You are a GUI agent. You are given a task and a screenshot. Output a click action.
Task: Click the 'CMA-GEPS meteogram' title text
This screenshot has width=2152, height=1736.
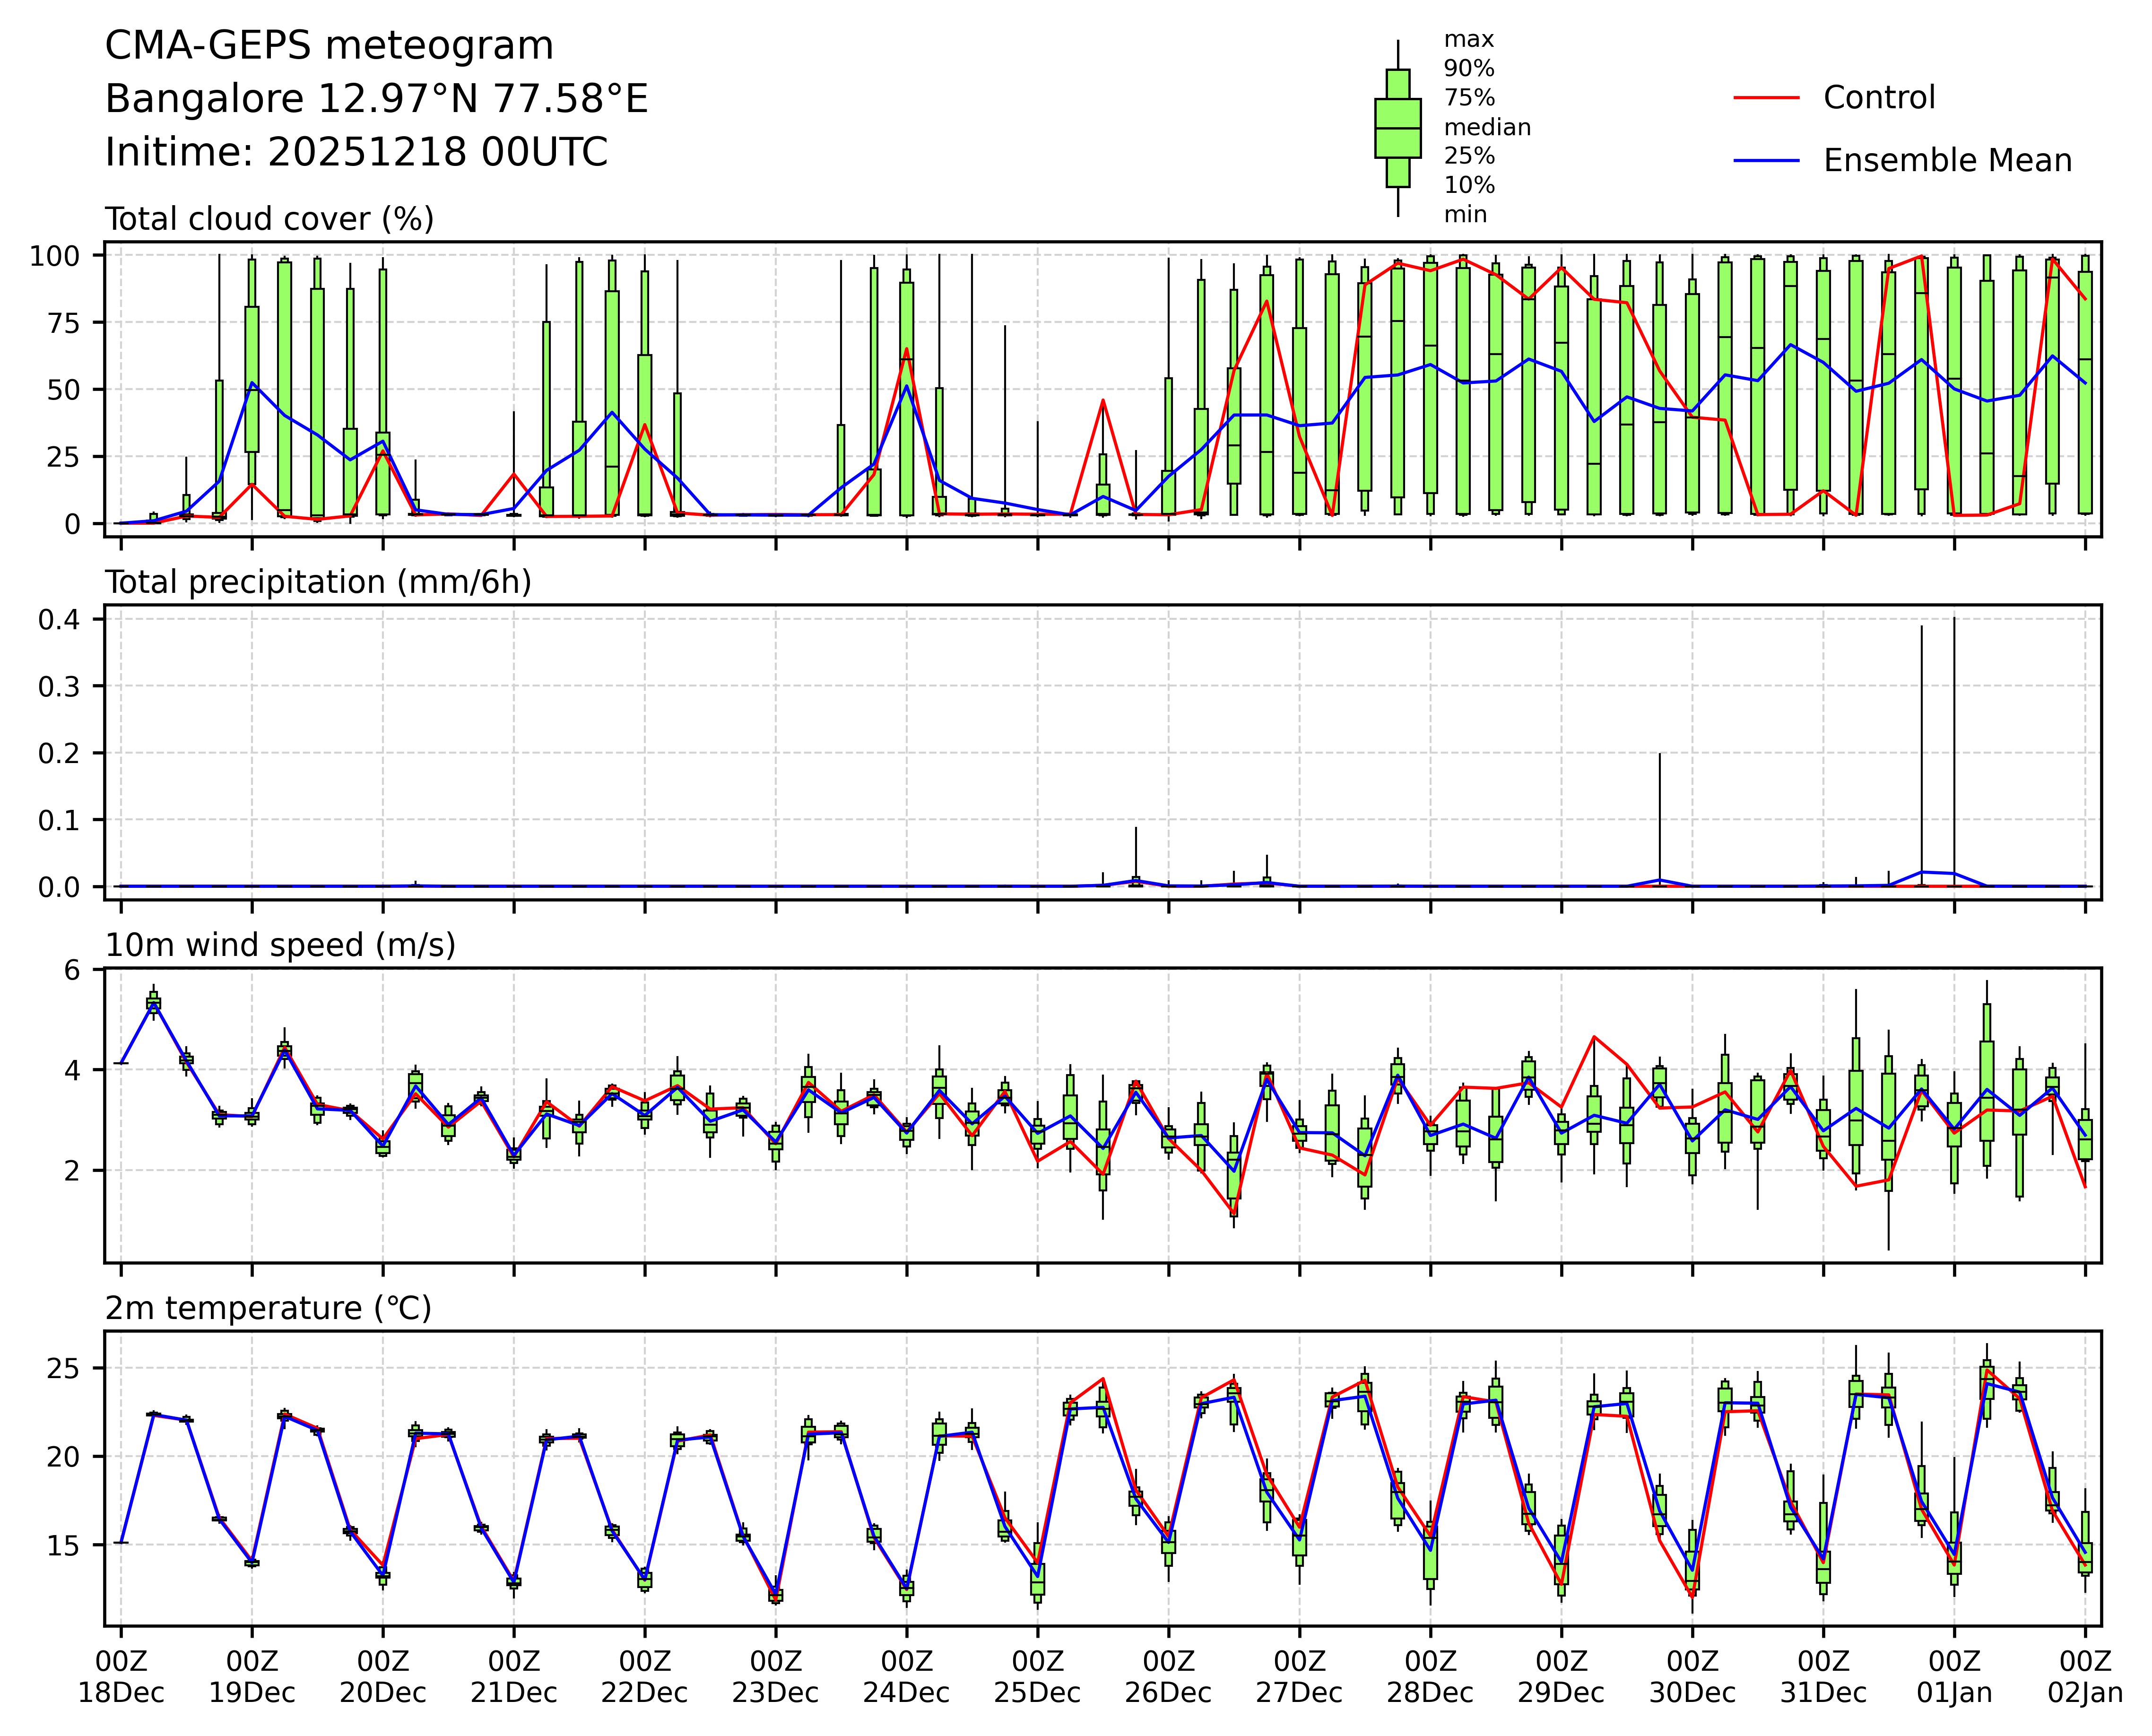tap(329, 47)
